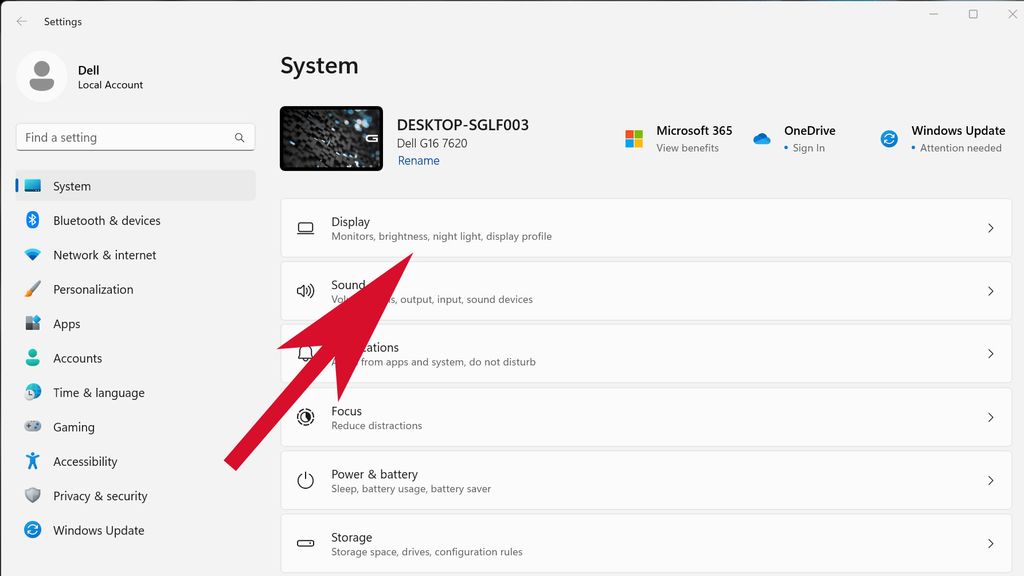Click the Microsoft 365 logo
This screenshot has width=1024, height=576.
[633, 138]
